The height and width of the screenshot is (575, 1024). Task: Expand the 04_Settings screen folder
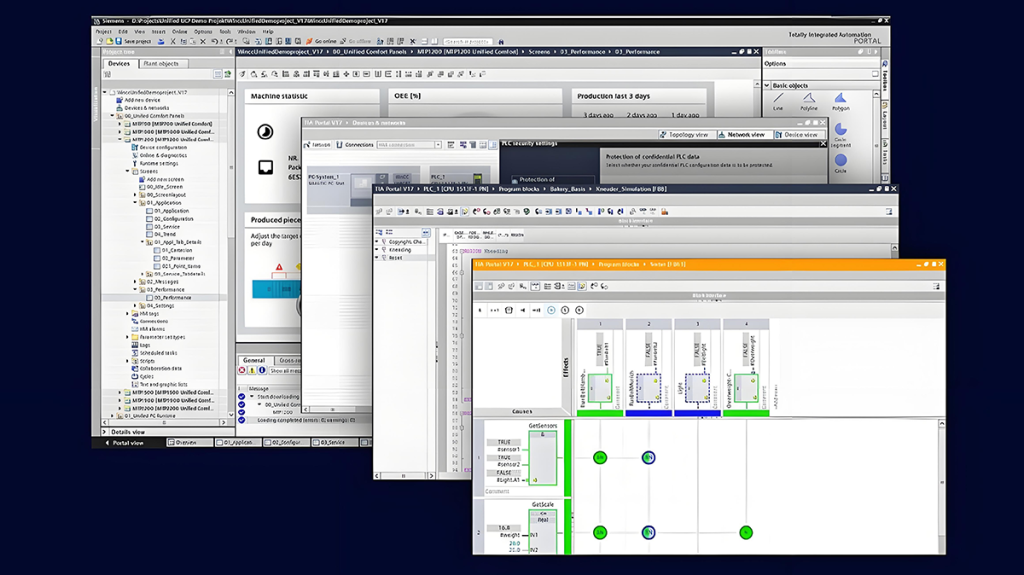pos(135,305)
